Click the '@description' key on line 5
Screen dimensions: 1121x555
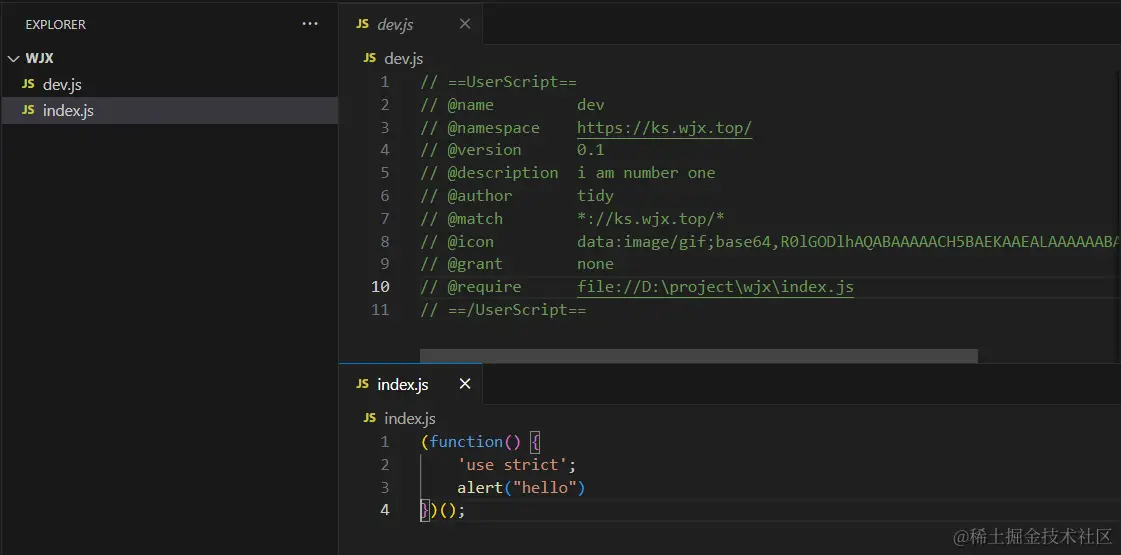click(503, 173)
